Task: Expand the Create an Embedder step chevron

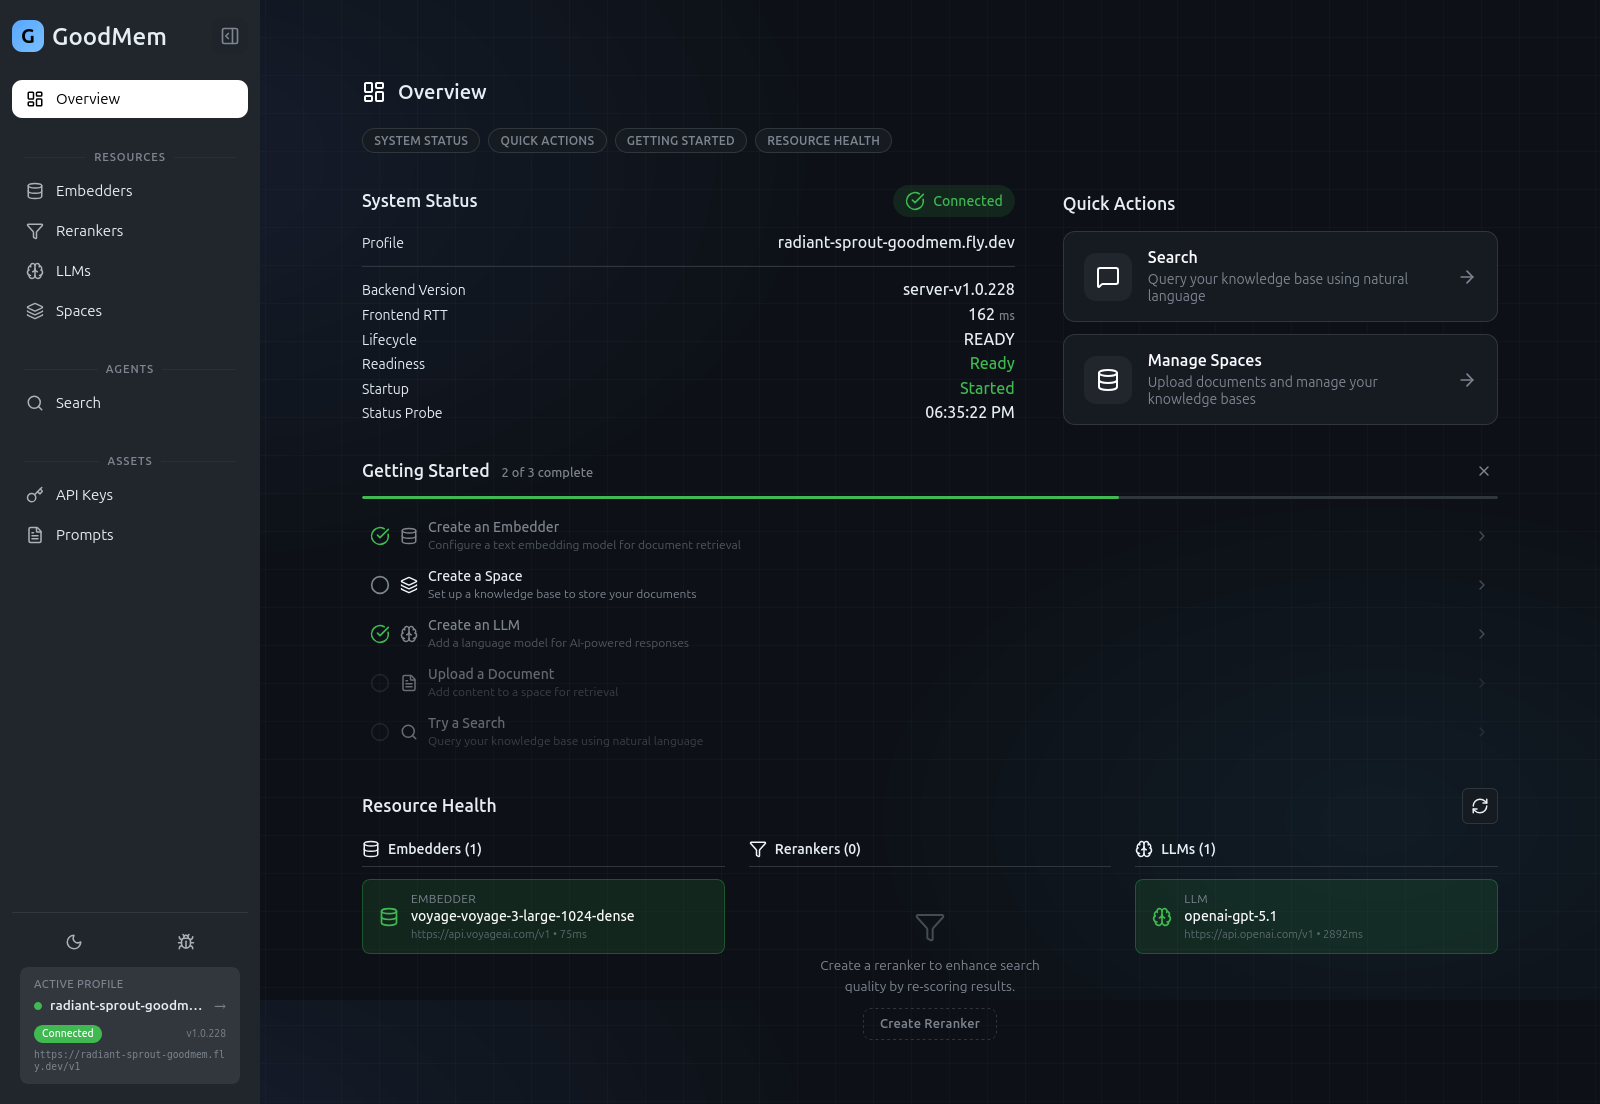Action: coord(1482,536)
